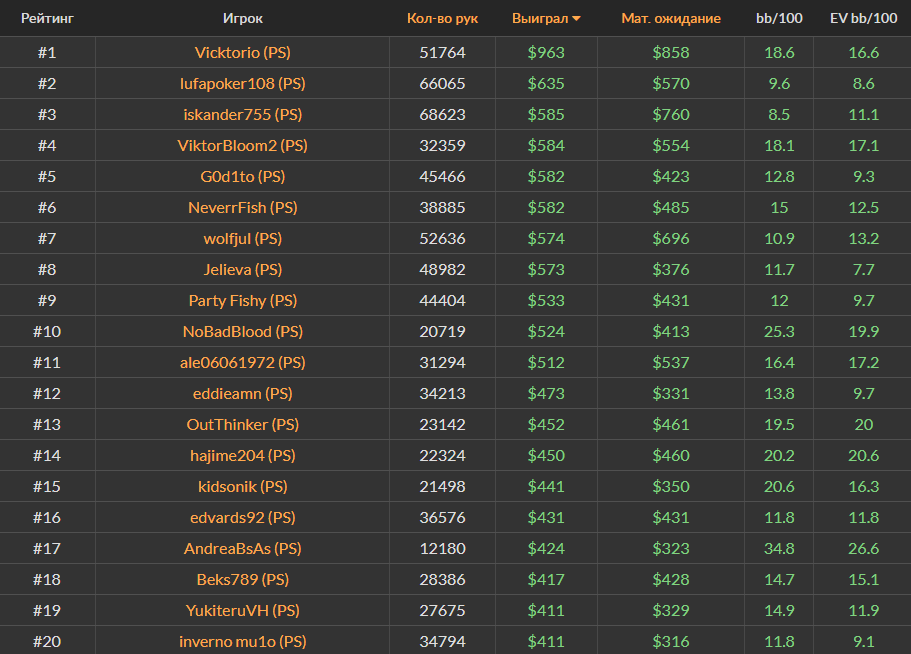Click the Рейтинг column header
The image size is (911, 654).
pyautogui.click(x=47, y=18)
